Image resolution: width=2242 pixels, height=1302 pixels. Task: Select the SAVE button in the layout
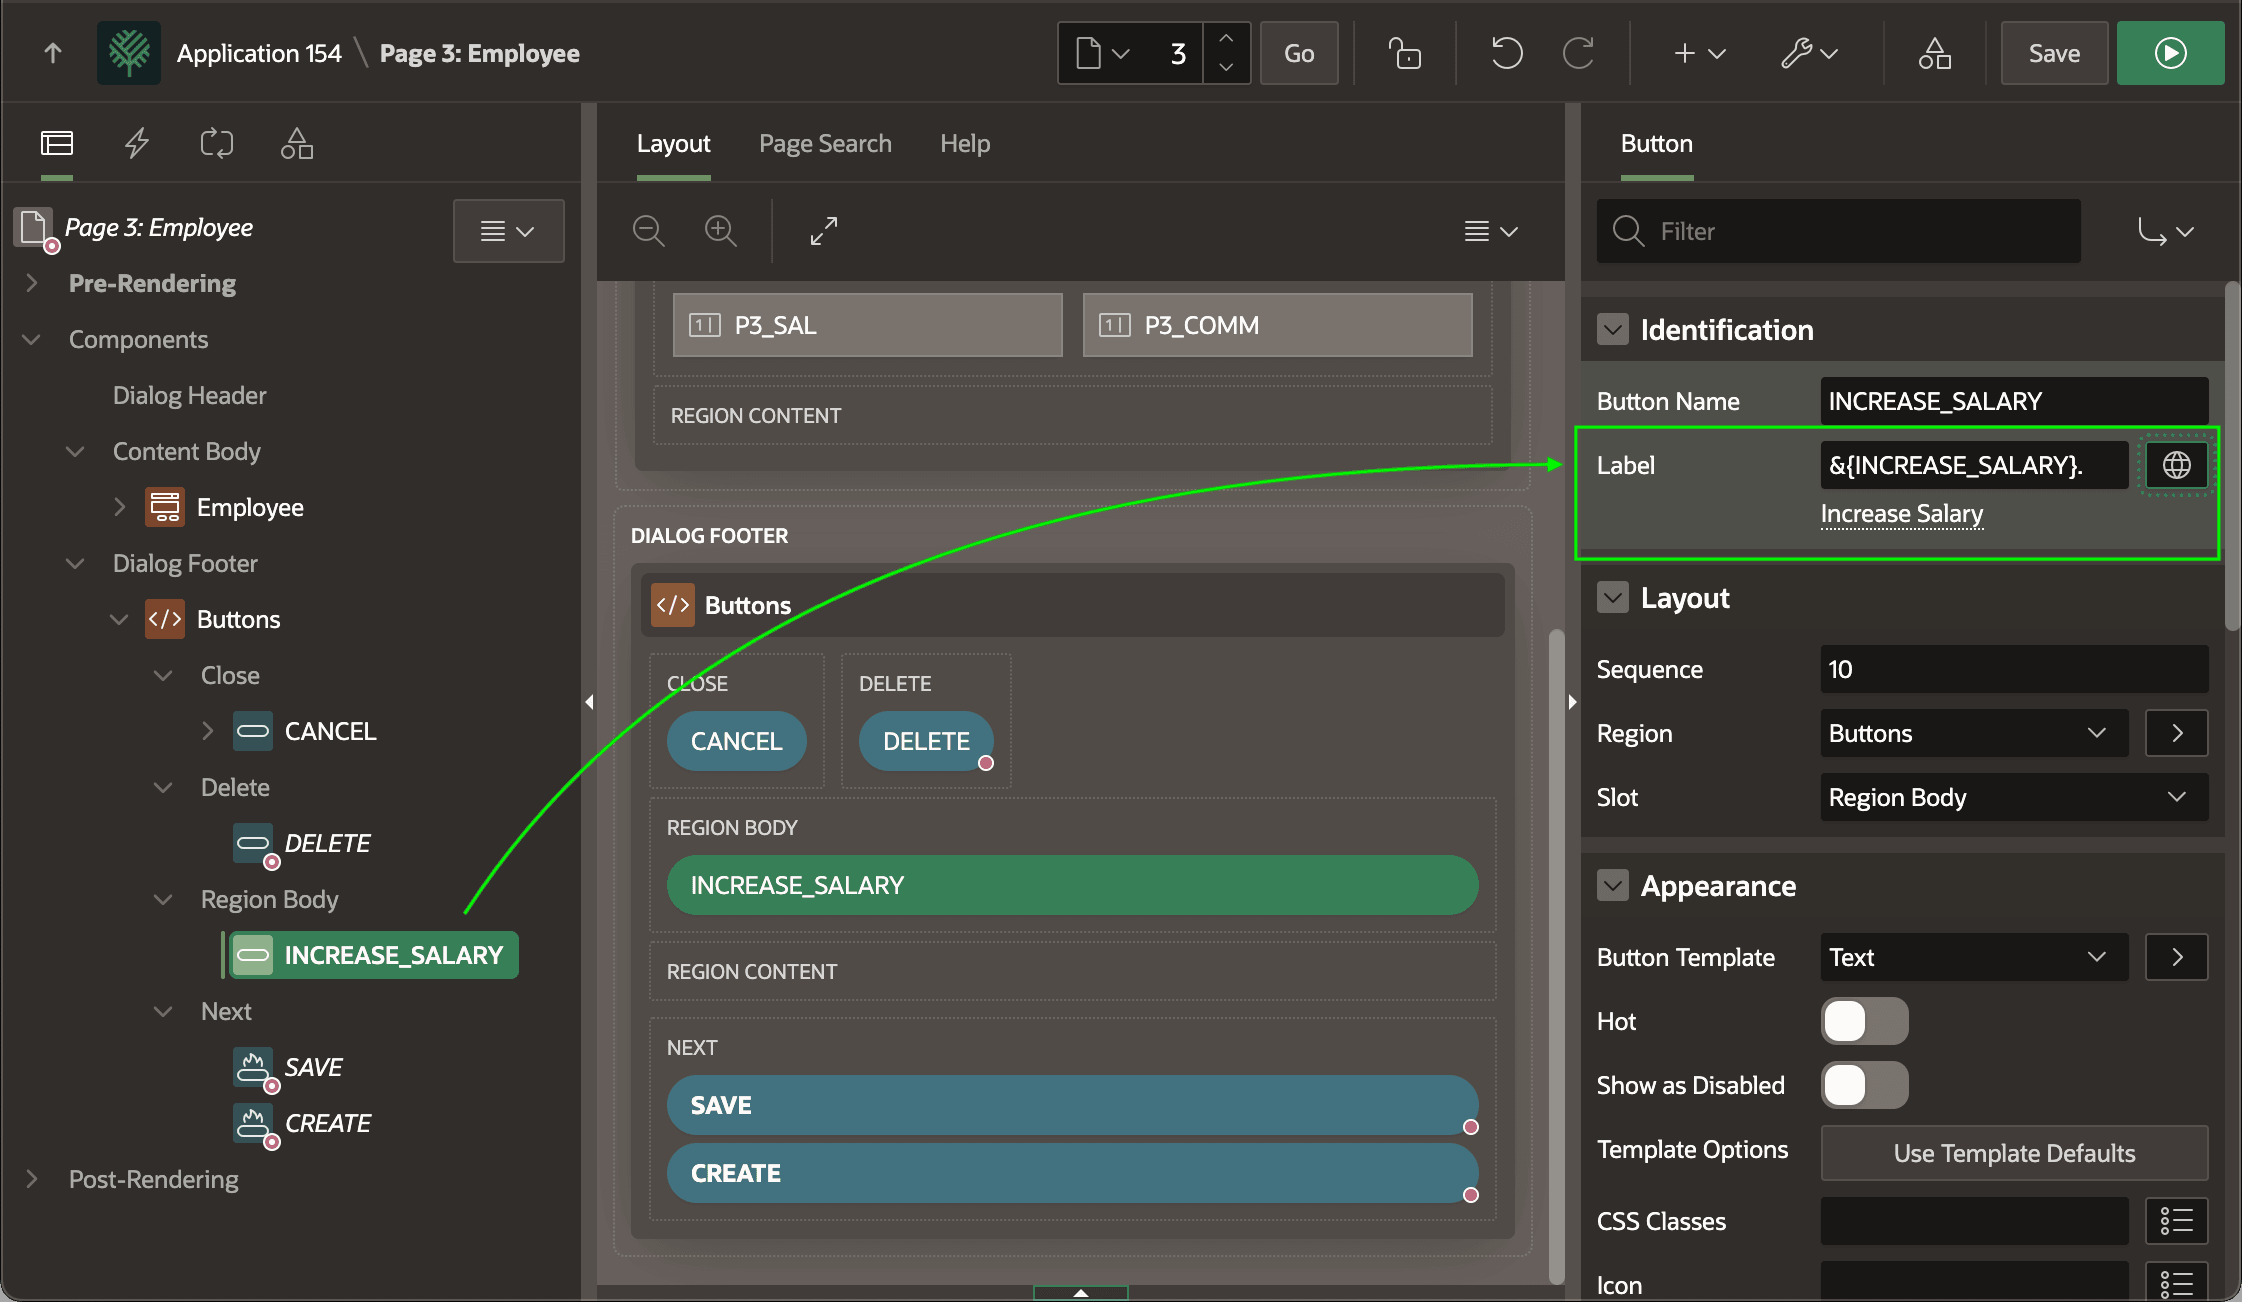click(x=1072, y=1105)
